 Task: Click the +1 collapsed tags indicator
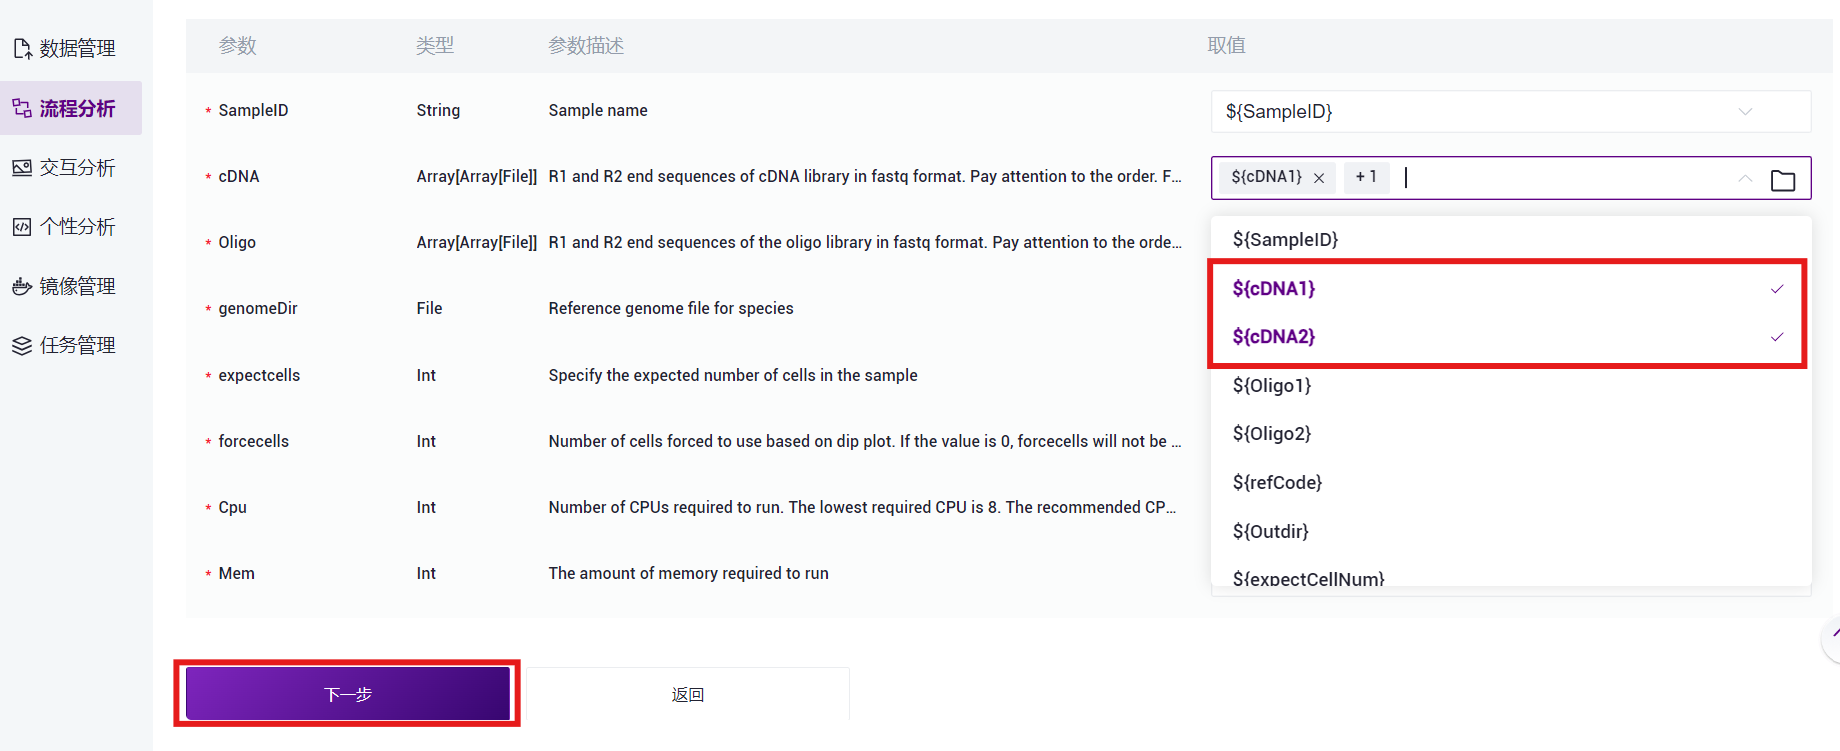(1366, 177)
